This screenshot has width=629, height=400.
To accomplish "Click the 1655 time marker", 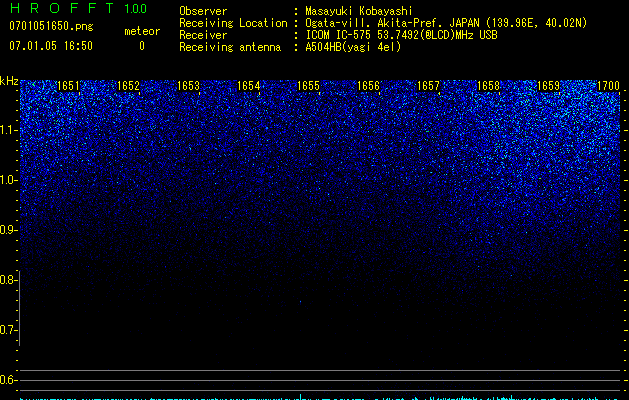I will click(x=308, y=86).
